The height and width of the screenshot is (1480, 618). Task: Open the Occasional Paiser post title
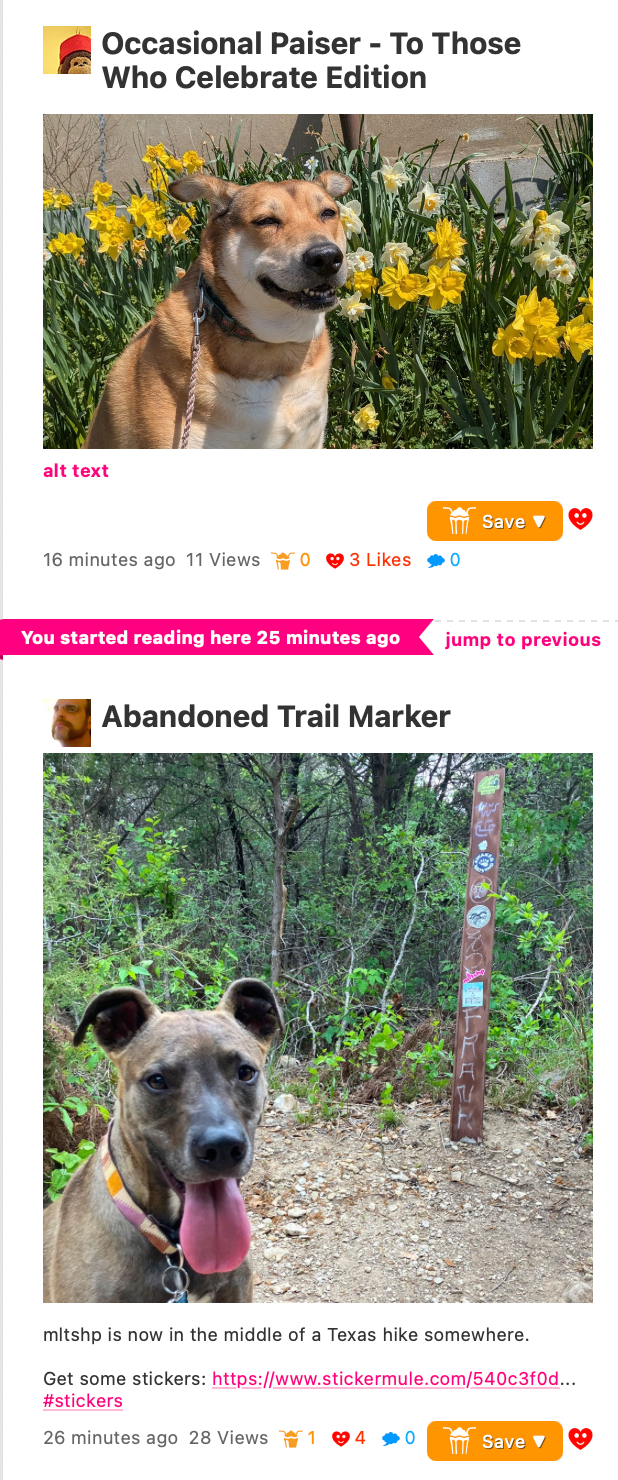pyautogui.click(x=311, y=60)
